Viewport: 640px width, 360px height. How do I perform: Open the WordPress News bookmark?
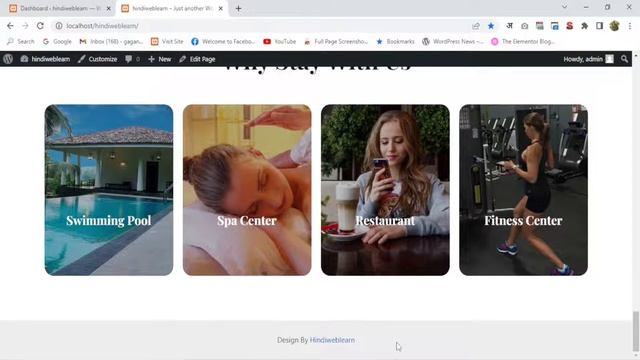pyautogui.click(x=453, y=41)
